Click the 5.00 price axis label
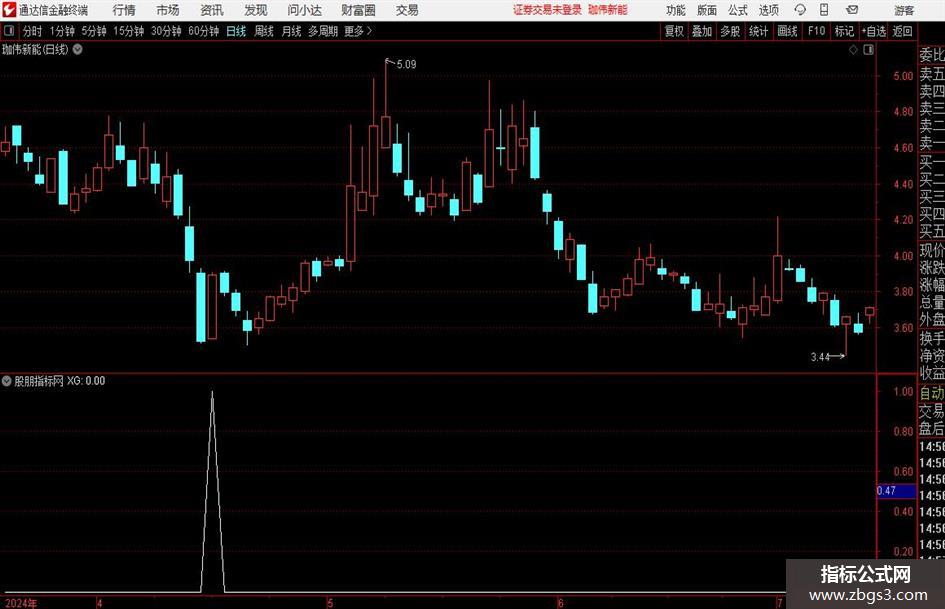 (903, 76)
